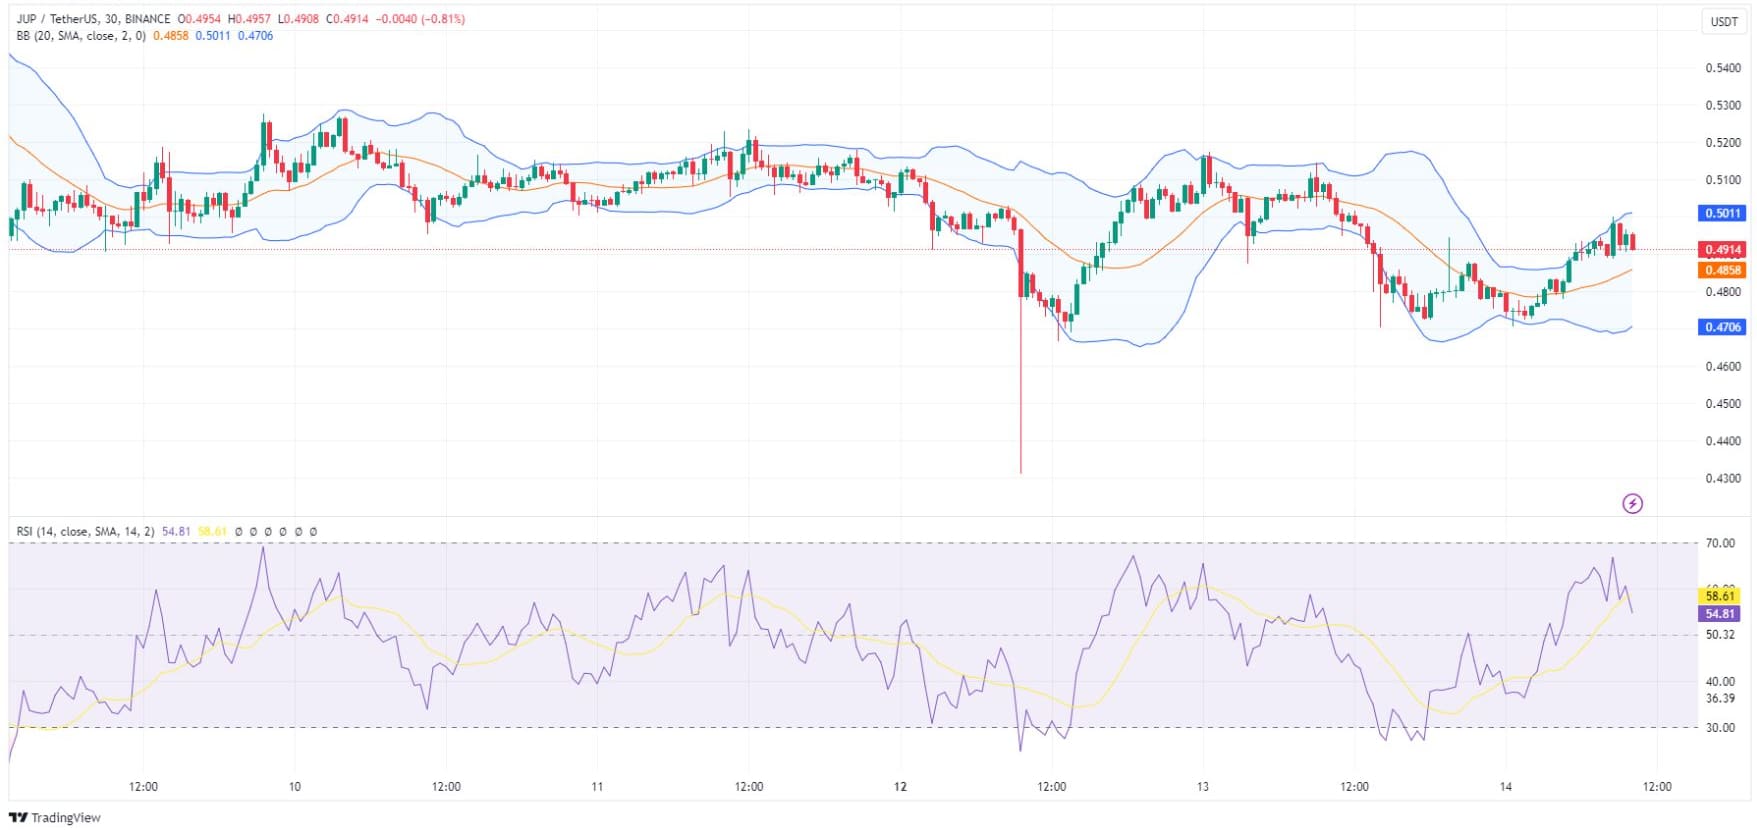This screenshot has height=830, width=1757.
Task: Click date label 11 on time axis
Action: (597, 786)
